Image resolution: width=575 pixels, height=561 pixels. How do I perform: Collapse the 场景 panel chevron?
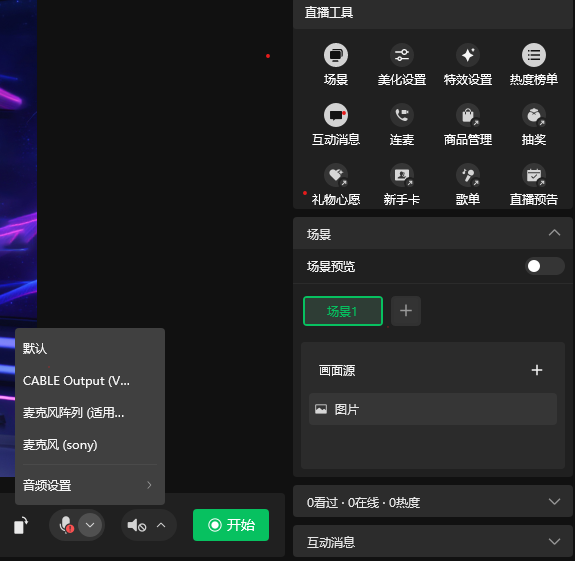[x=554, y=232]
